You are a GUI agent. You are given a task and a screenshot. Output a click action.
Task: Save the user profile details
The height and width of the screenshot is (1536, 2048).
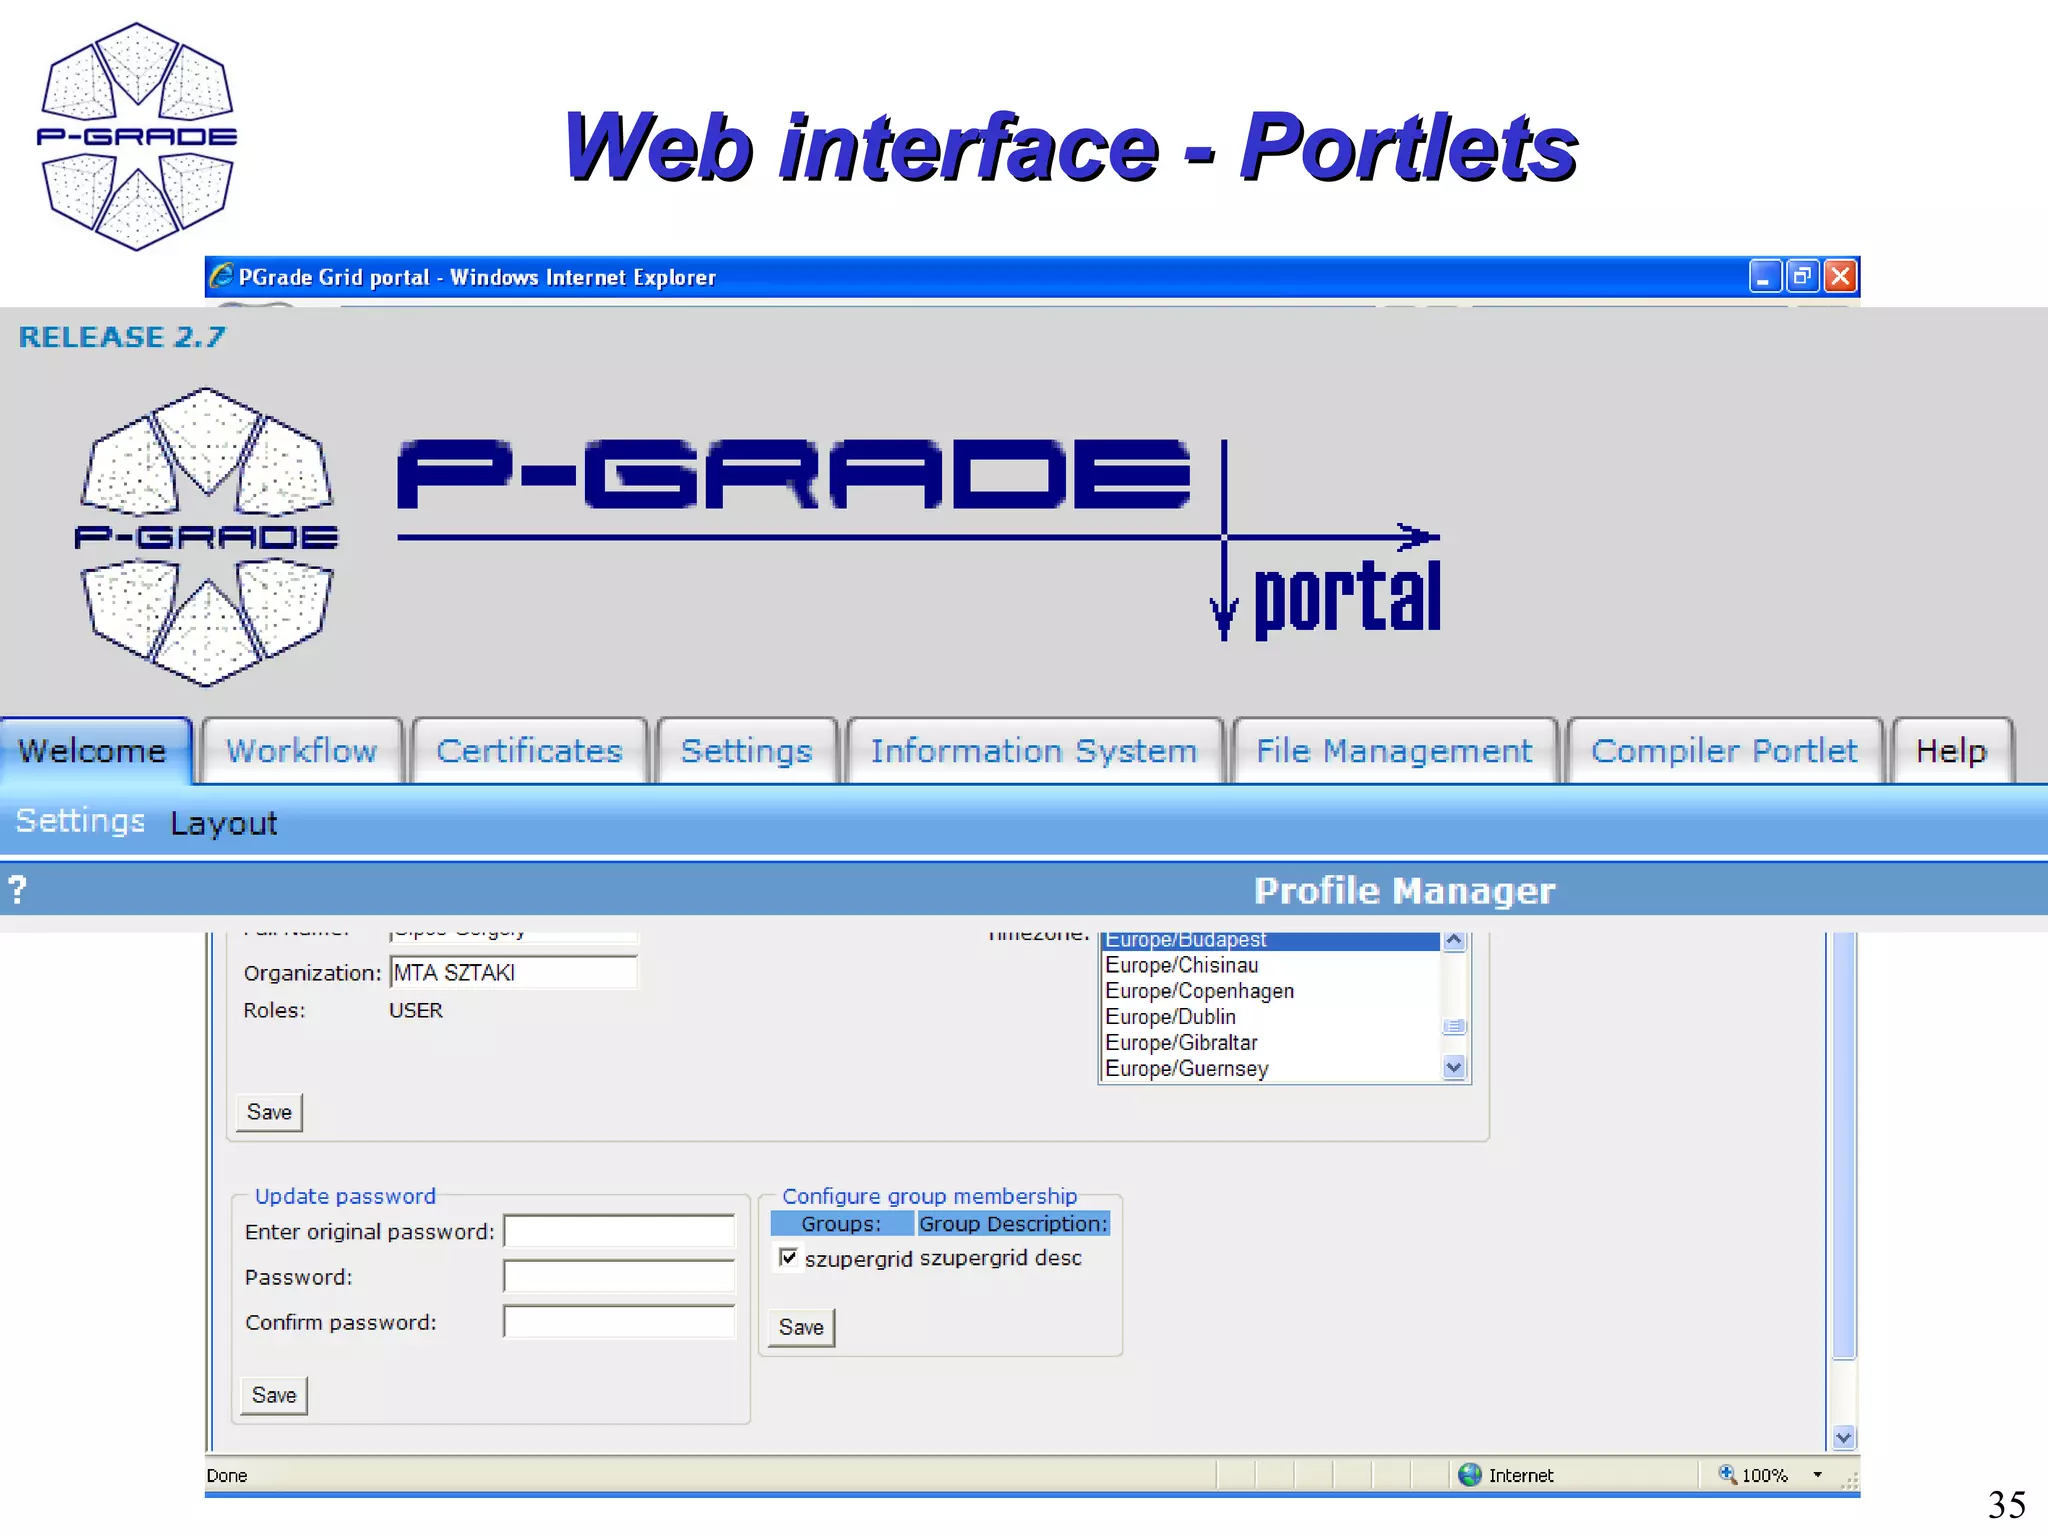(x=269, y=1112)
